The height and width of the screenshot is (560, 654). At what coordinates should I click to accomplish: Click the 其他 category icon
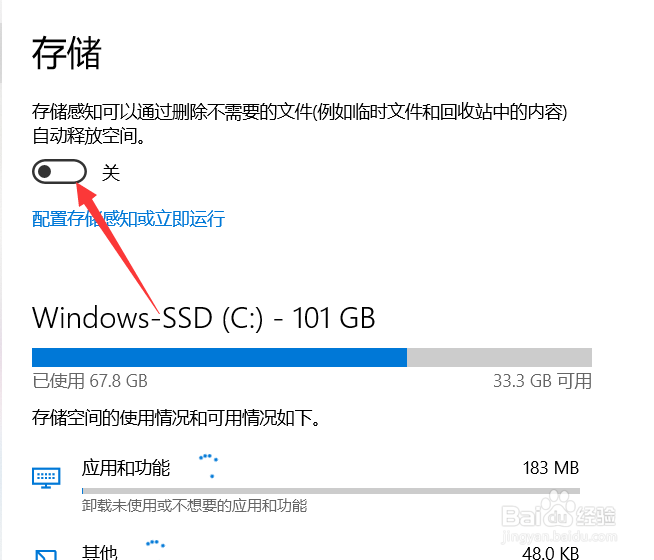46,553
